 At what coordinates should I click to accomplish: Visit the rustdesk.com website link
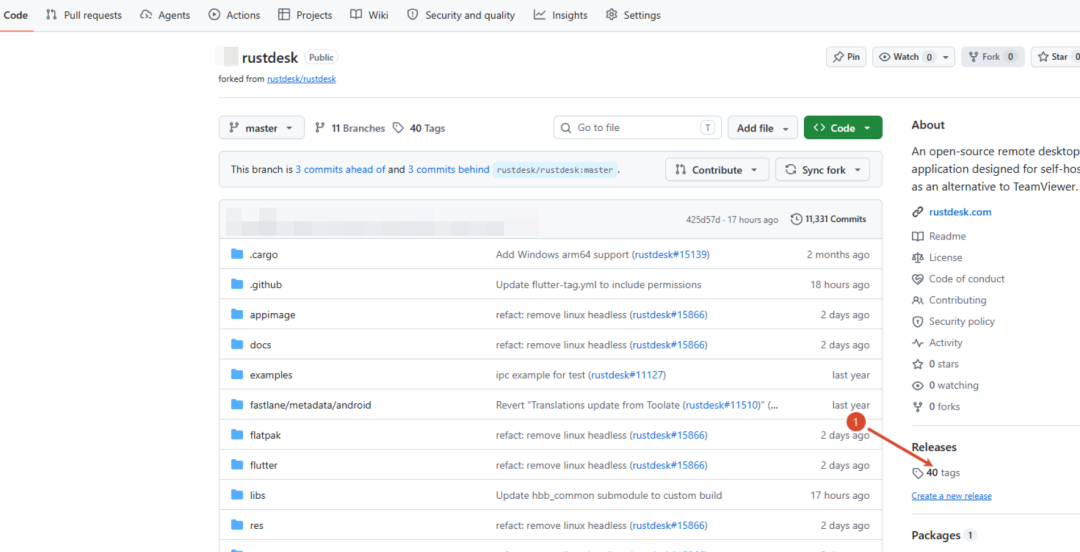[x=960, y=212]
